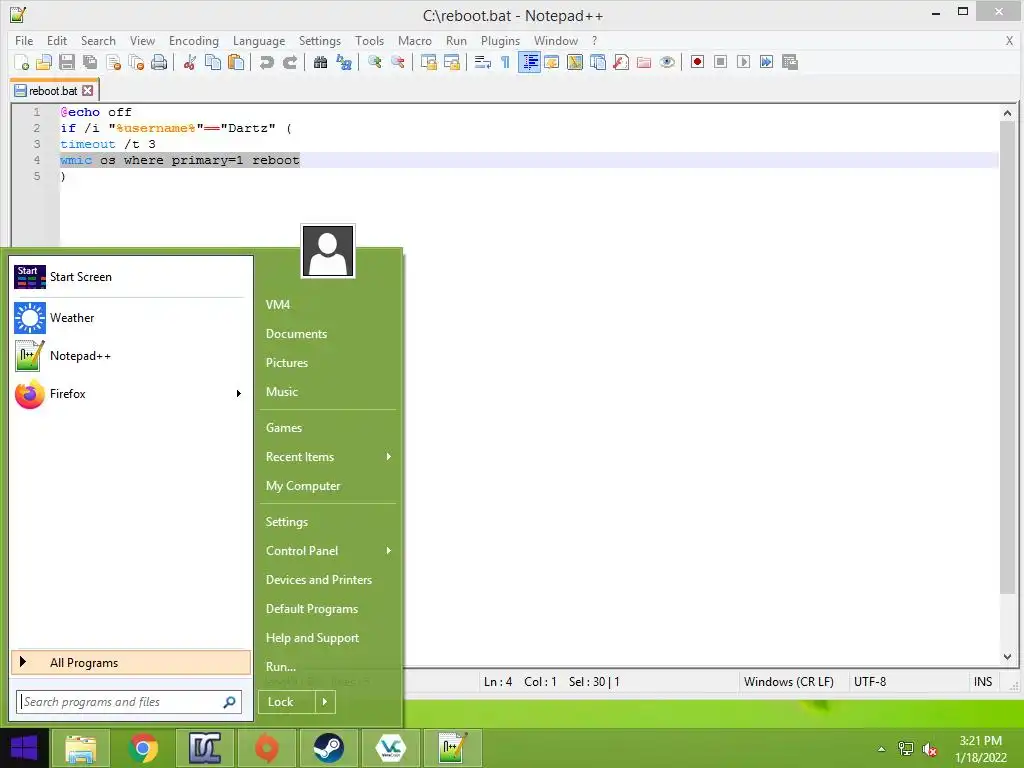Click the Save All toolbar icon
Image resolution: width=1024 pixels, height=768 pixels.
tap(90, 62)
